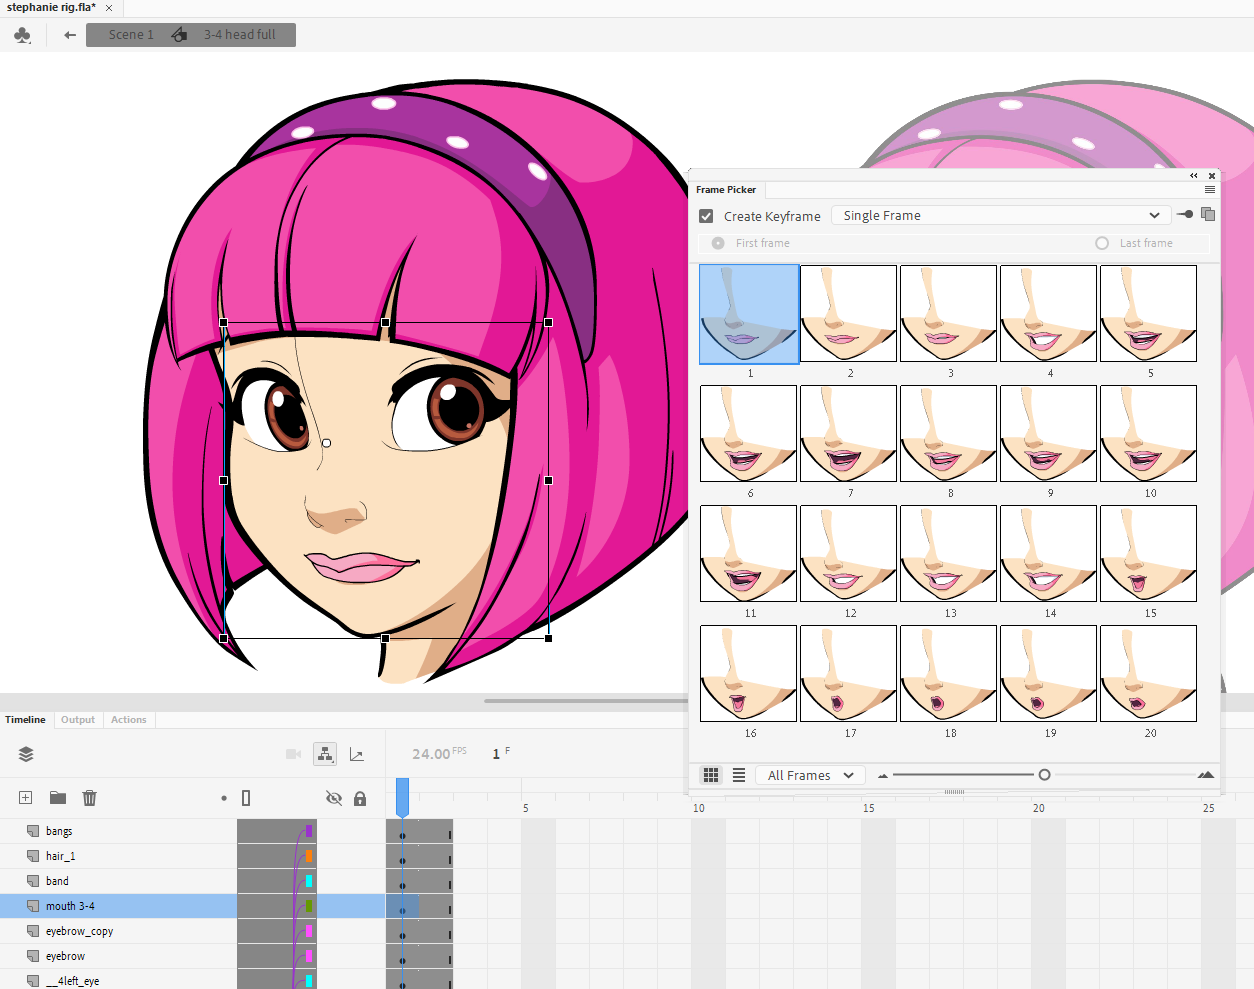Collapse the Frame Picker panel
The image size is (1254, 989).
pyautogui.click(x=1193, y=176)
